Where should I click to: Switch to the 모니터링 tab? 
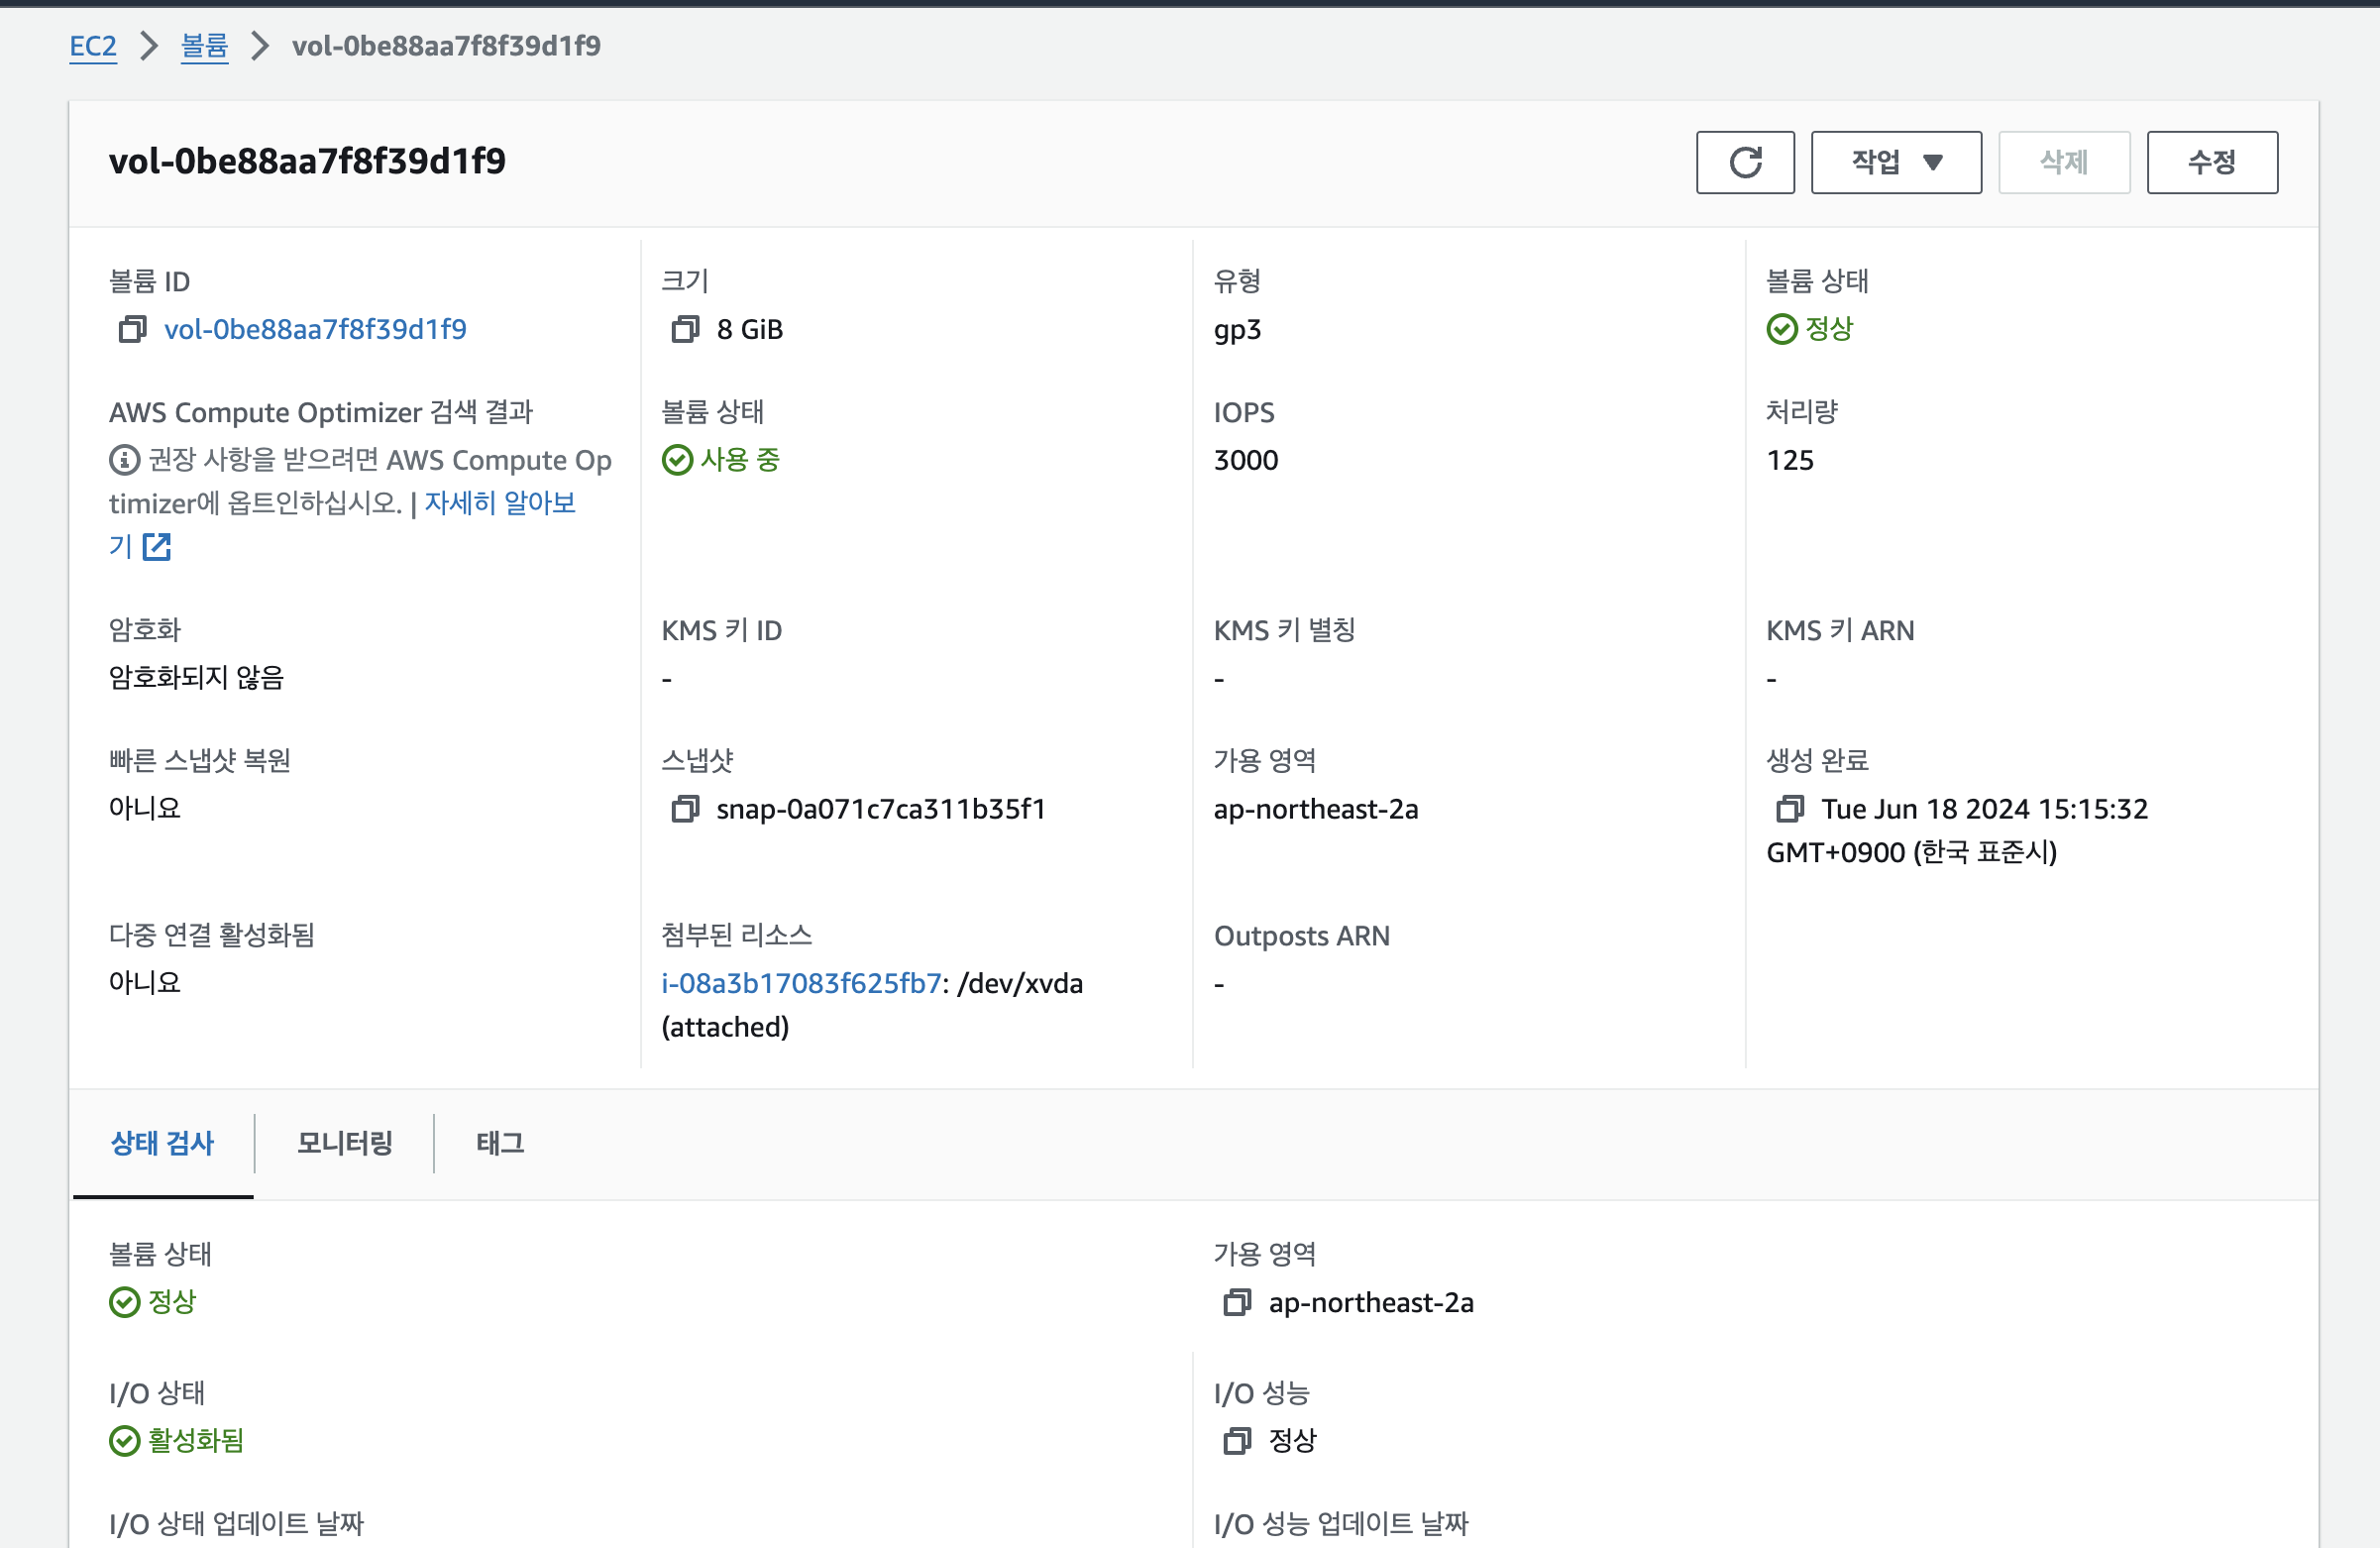[x=344, y=1142]
